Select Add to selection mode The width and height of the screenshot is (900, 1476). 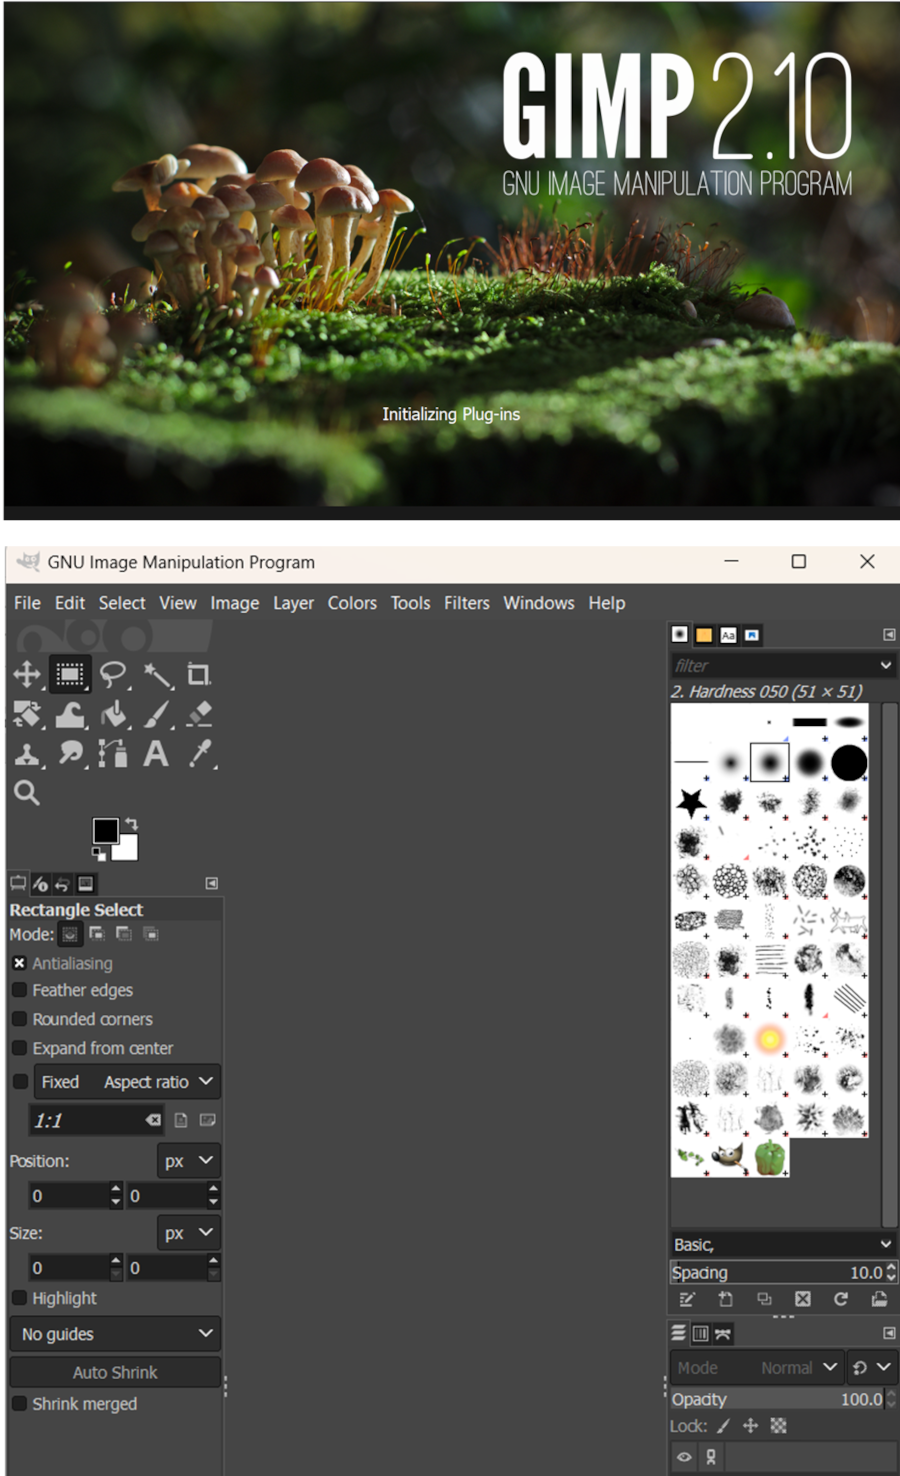pyautogui.click(x=97, y=934)
